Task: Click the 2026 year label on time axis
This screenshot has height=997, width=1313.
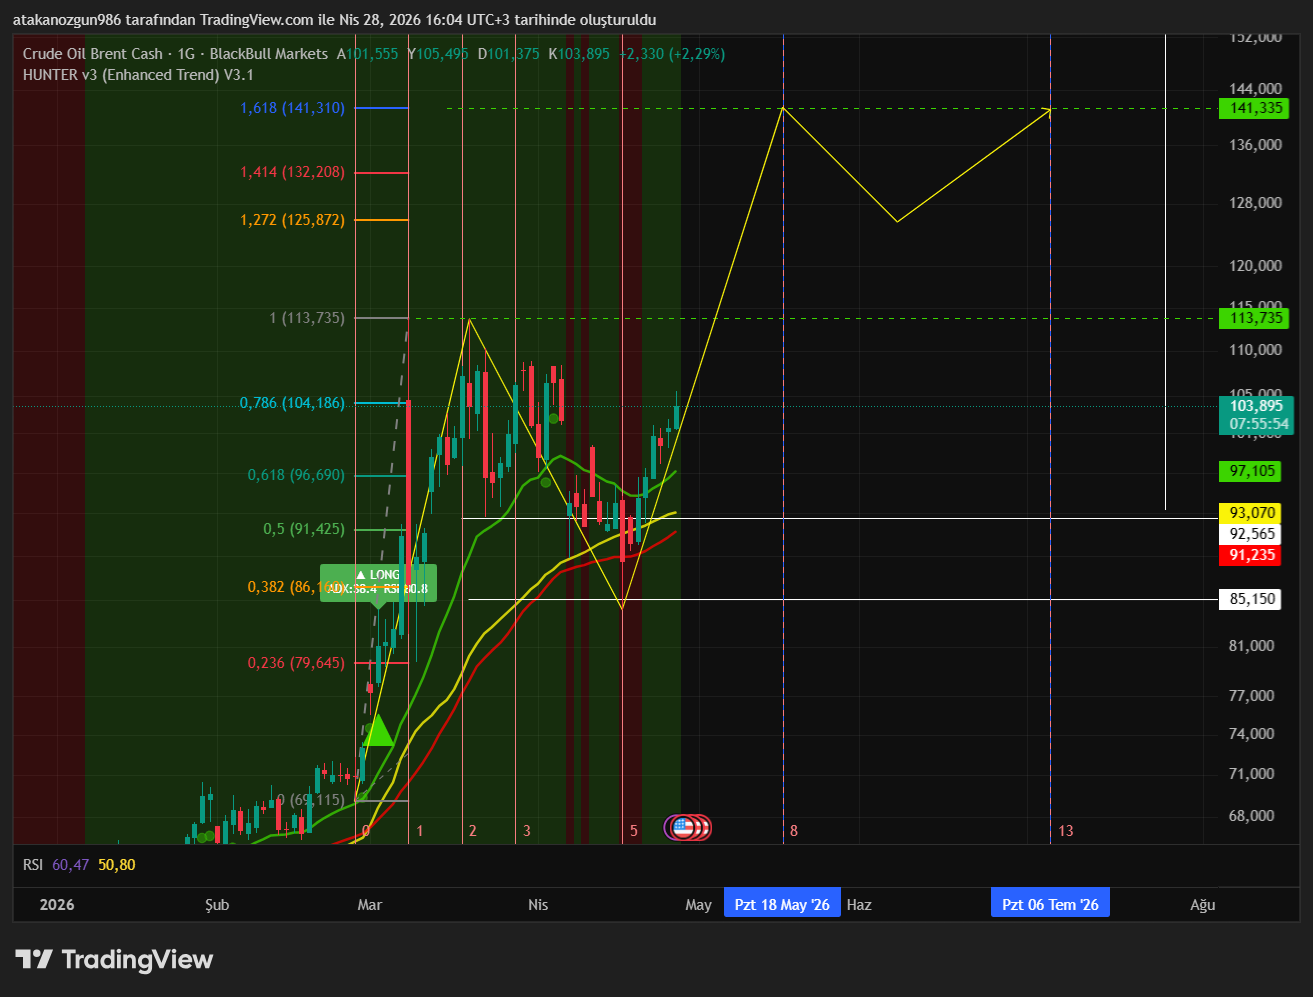Action: 57,905
